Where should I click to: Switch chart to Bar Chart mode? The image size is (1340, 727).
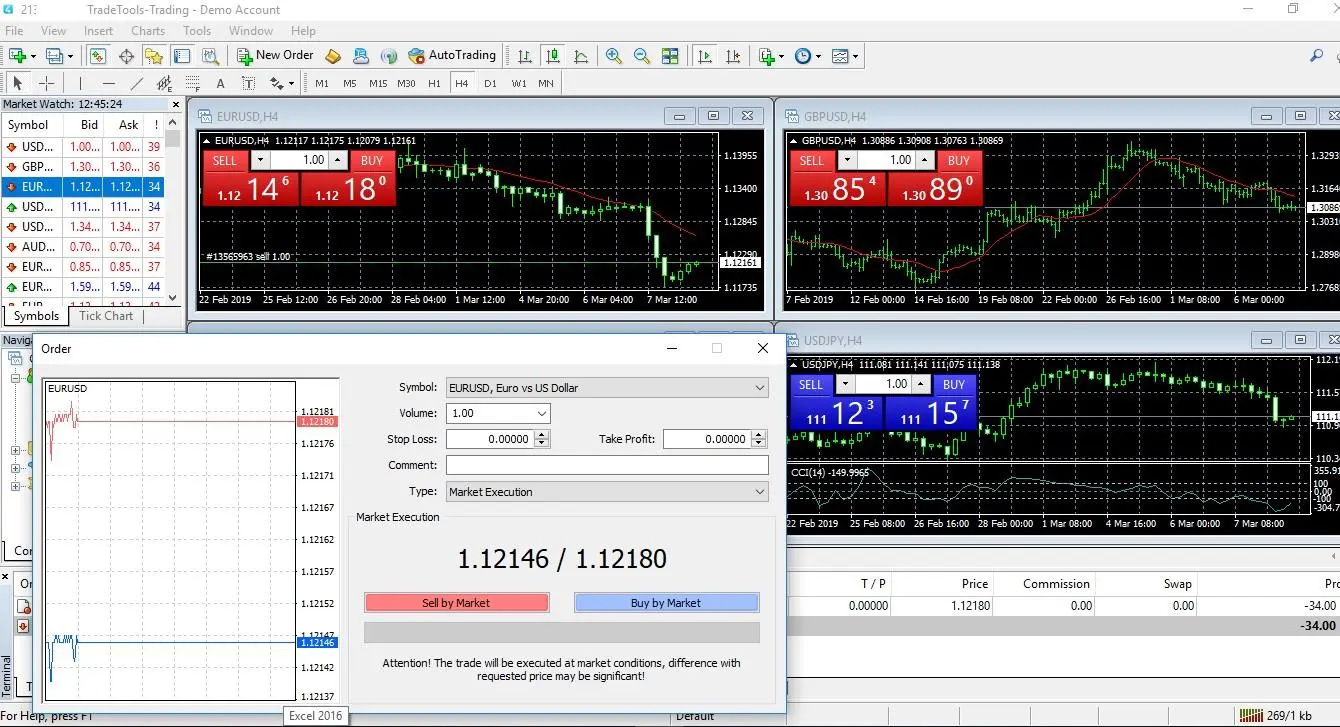(x=524, y=56)
